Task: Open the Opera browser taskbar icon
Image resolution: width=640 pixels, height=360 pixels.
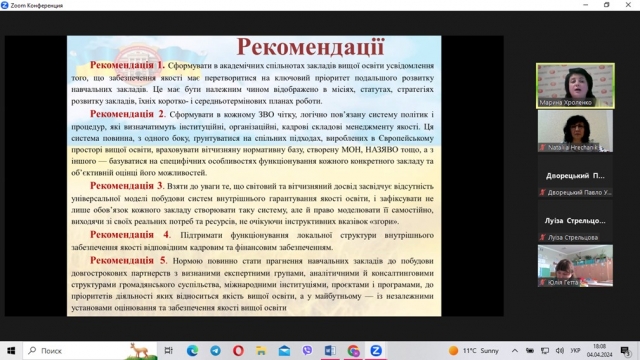Action: (238, 351)
